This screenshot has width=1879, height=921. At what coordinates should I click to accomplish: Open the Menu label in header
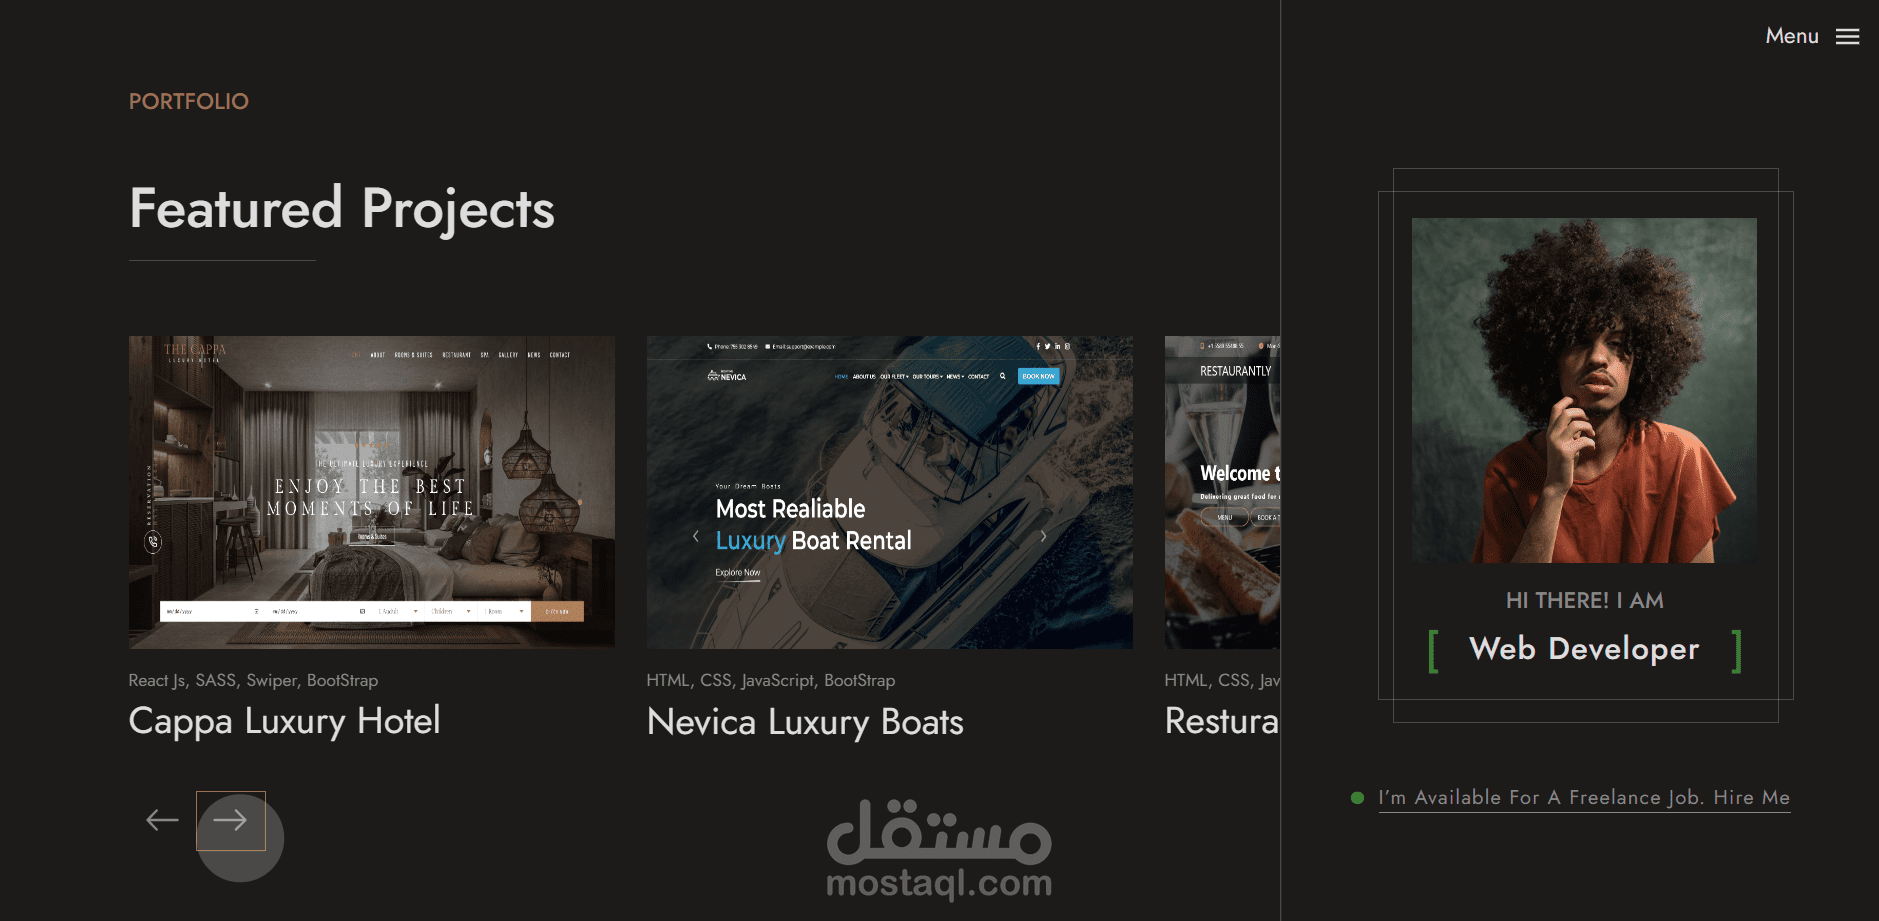click(1792, 36)
